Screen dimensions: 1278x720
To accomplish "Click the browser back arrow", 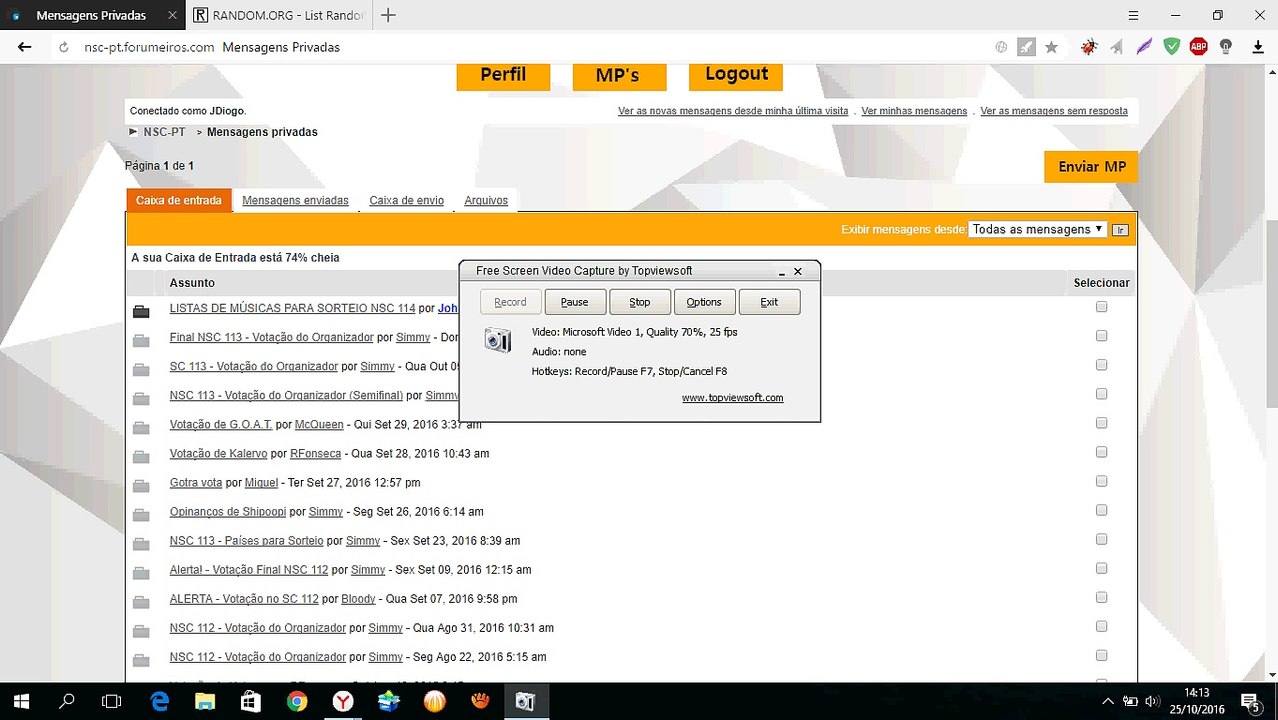I will 25,47.
